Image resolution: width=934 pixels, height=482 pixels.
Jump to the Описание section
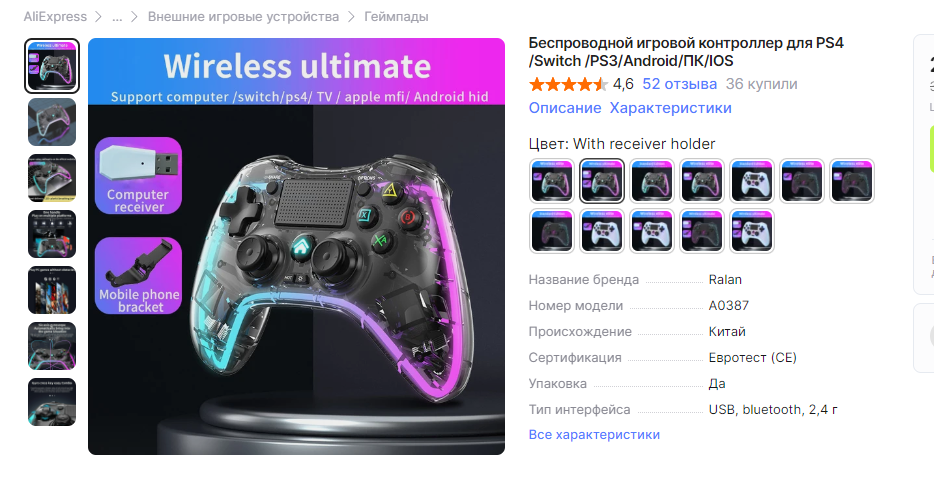(x=565, y=108)
